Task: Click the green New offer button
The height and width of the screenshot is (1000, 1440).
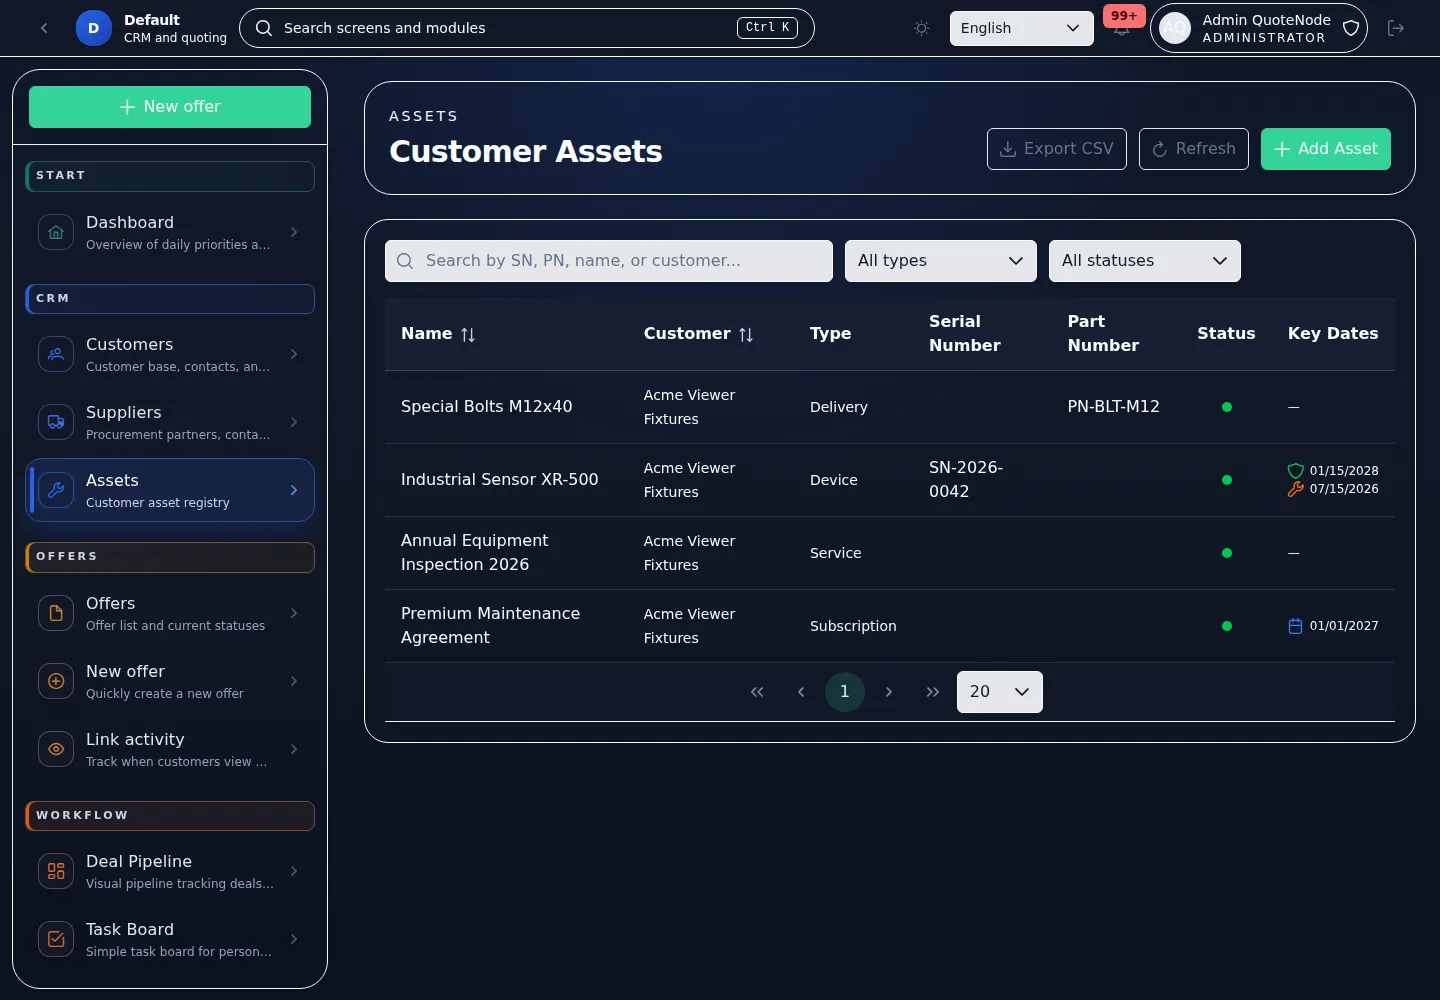Action: (170, 107)
